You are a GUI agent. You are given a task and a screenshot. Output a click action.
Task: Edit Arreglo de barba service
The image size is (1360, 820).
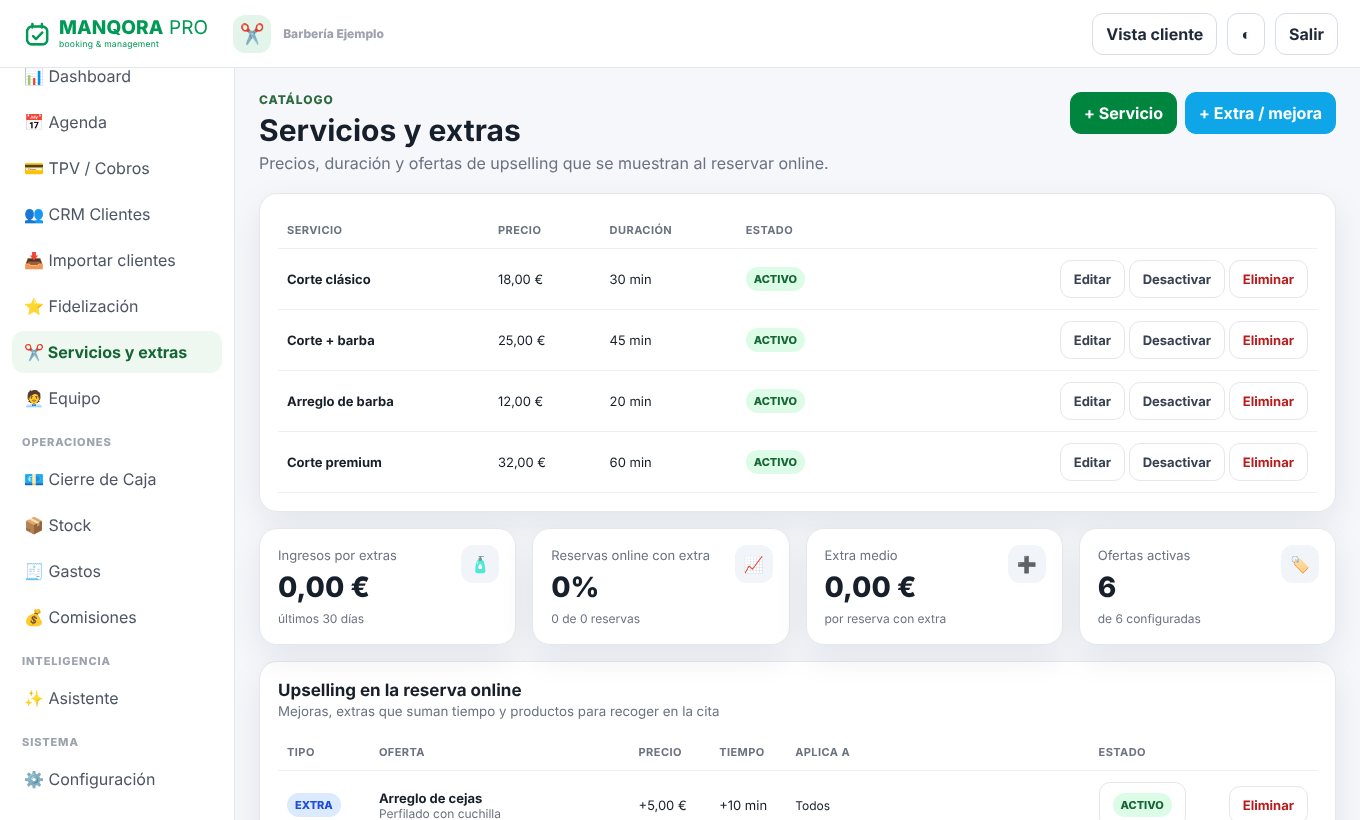pyautogui.click(x=1092, y=401)
